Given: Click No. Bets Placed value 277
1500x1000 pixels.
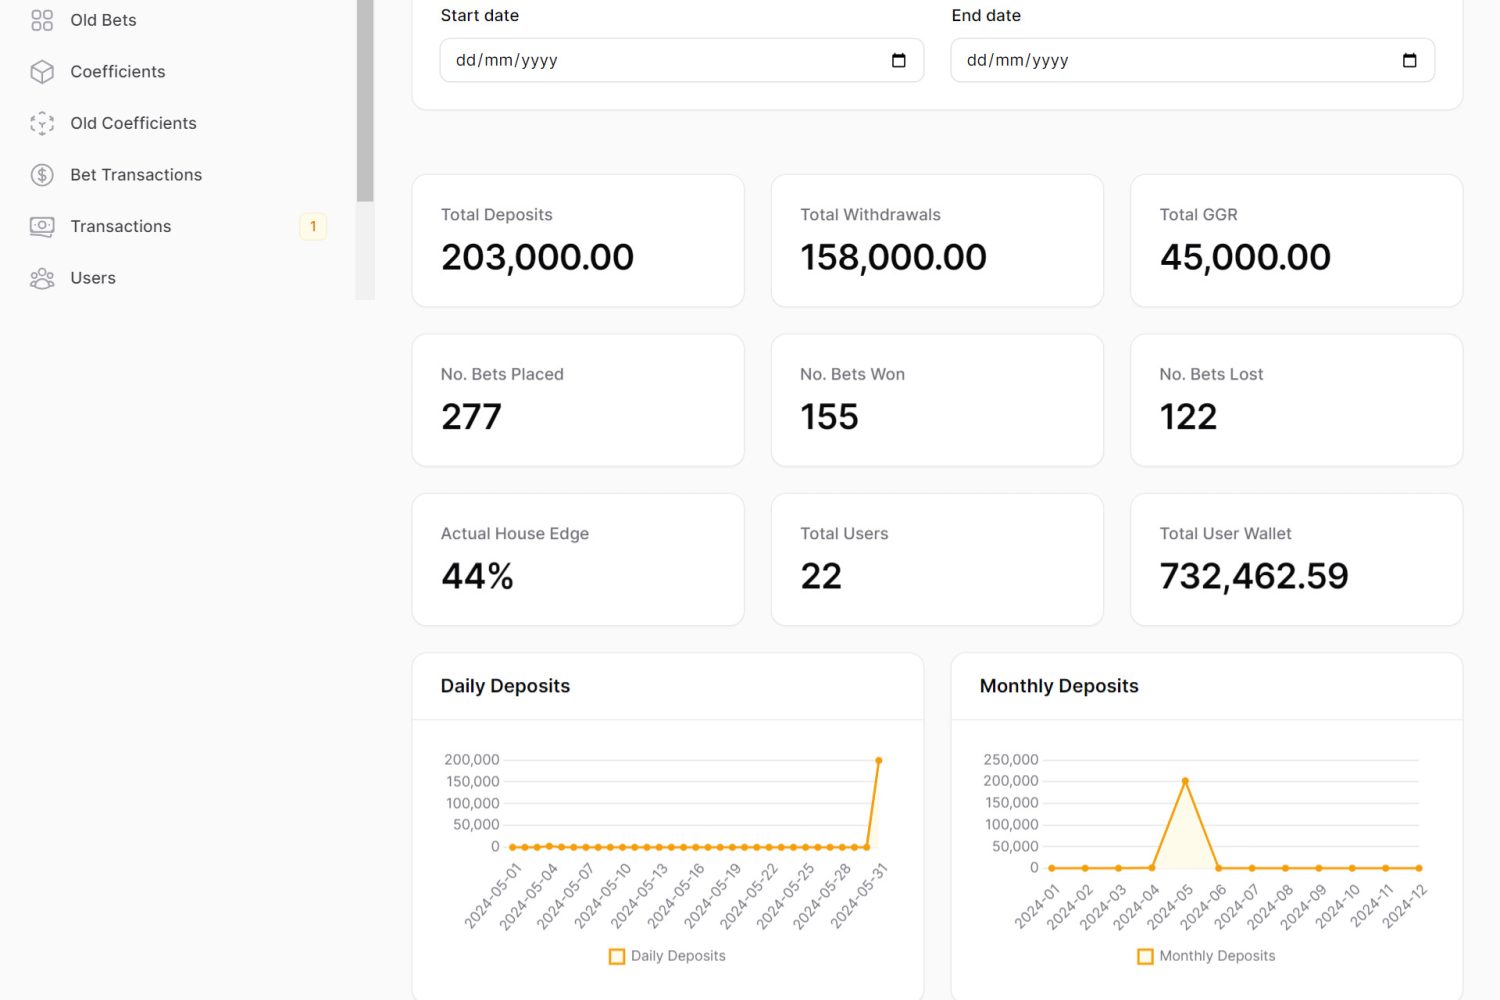Looking at the screenshot, I should tap(471, 416).
